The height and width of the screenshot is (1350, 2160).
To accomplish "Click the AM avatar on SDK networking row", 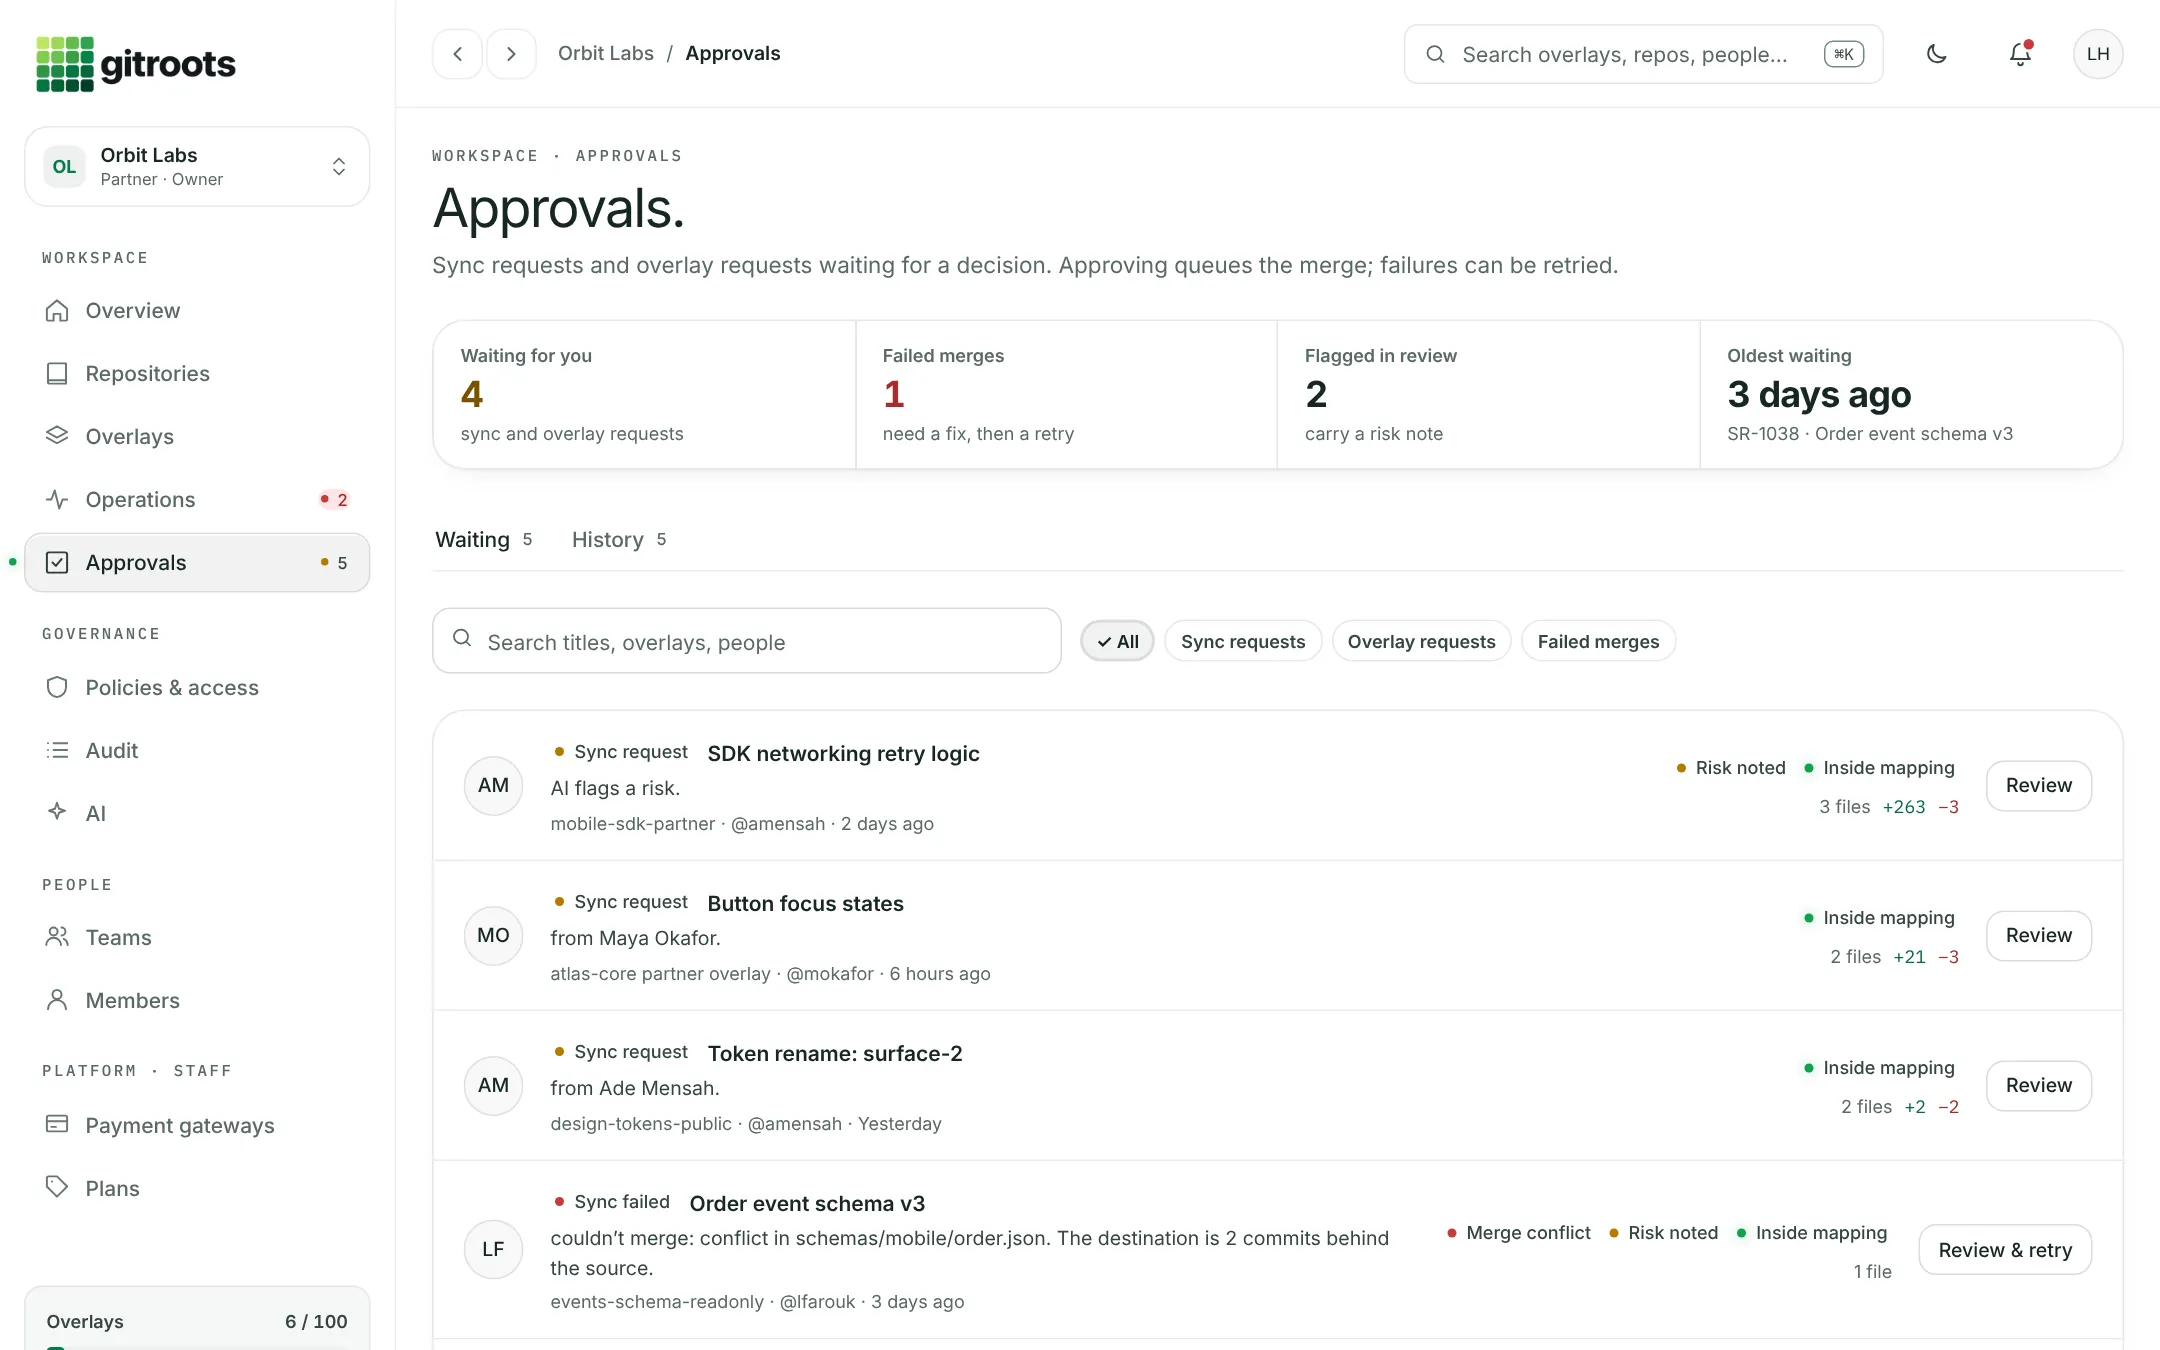I will coord(493,786).
